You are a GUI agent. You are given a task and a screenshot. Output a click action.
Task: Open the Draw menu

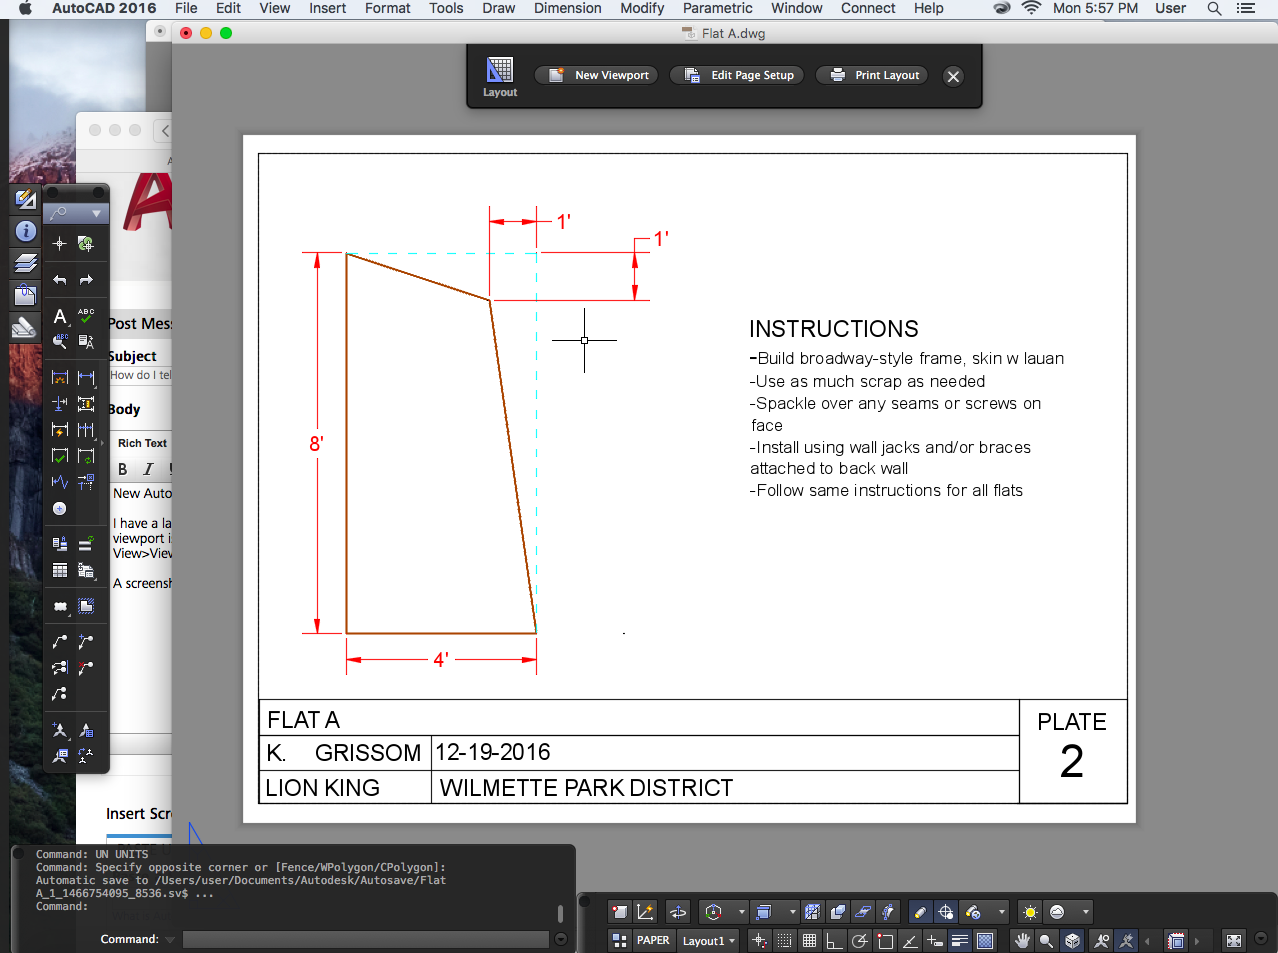click(x=499, y=8)
